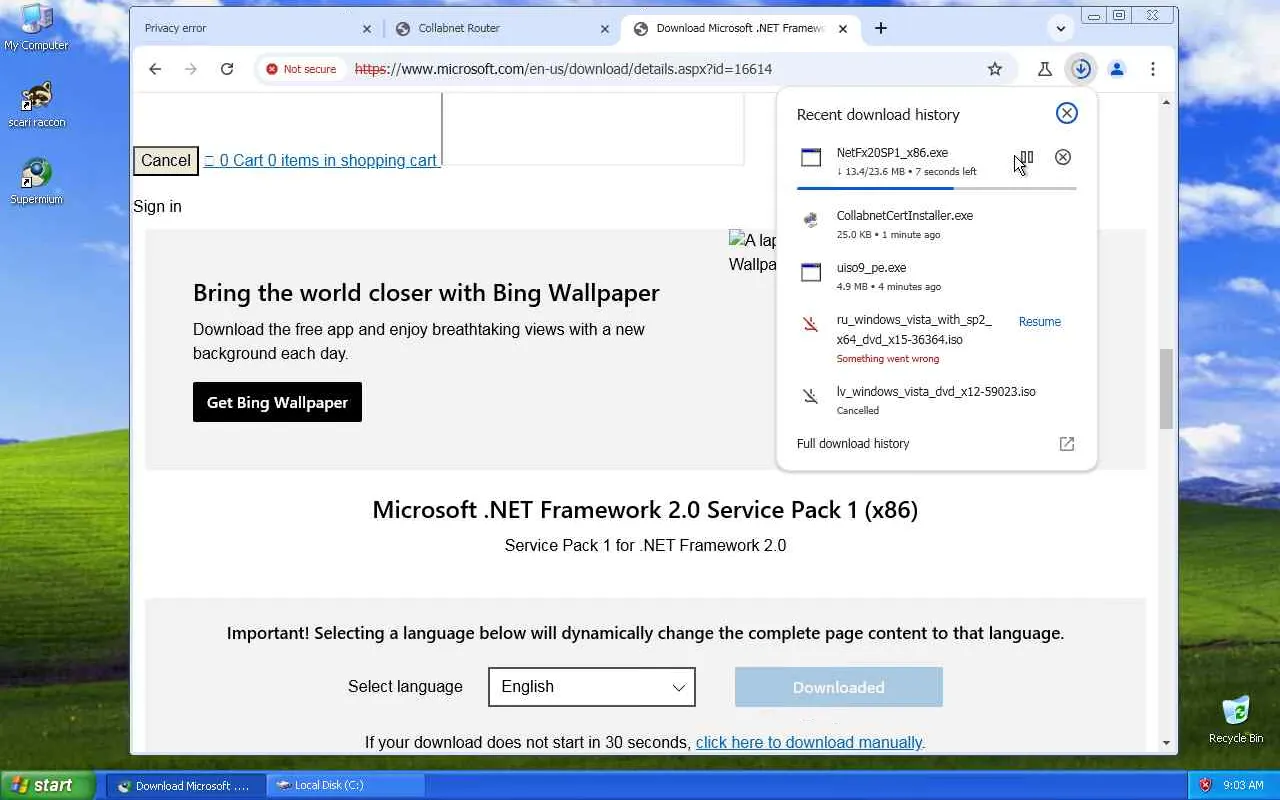Go back to the previous page

[x=155, y=69]
